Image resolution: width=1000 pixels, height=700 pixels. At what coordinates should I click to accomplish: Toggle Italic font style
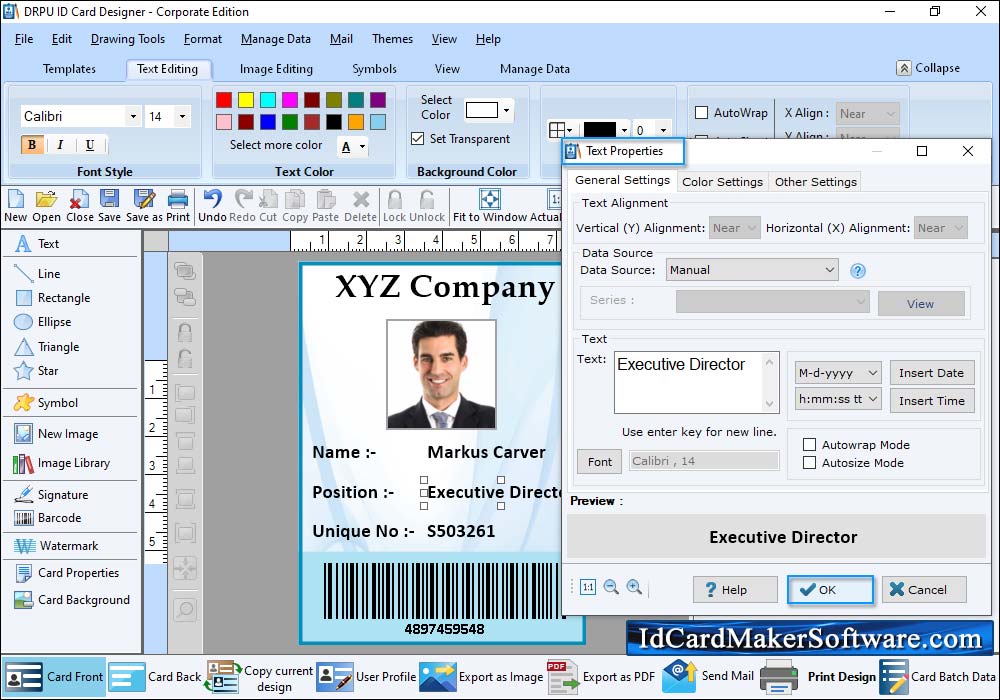coord(60,145)
